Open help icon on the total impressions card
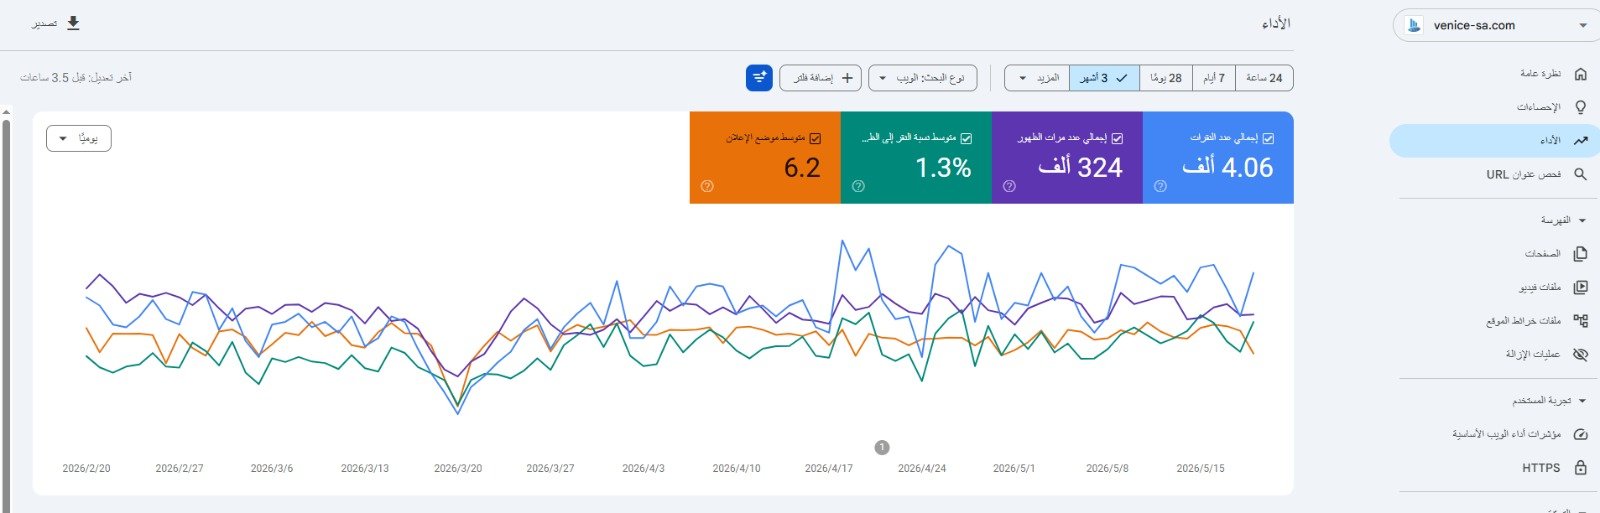The height and width of the screenshot is (513, 1600). (1009, 186)
